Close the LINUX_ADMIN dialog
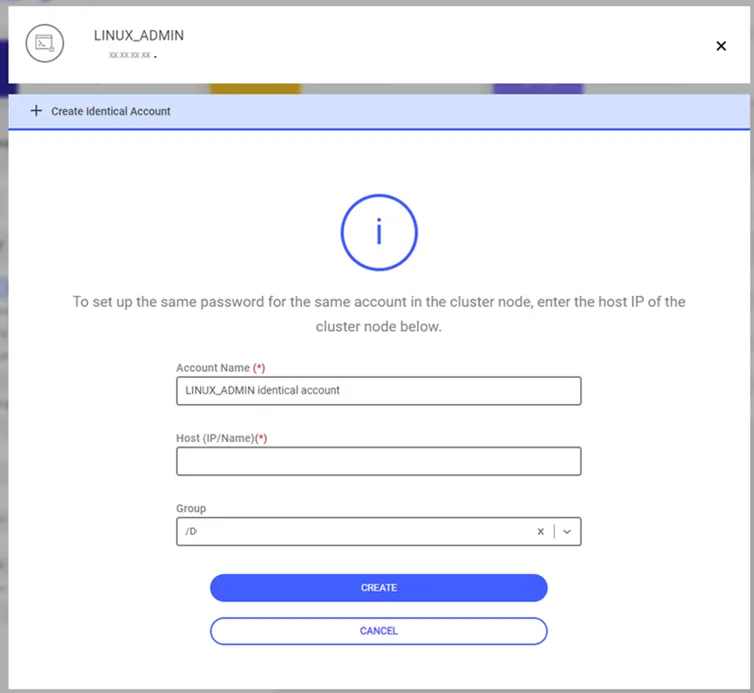The height and width of the screenshot is (693, 754). (721, 46)
